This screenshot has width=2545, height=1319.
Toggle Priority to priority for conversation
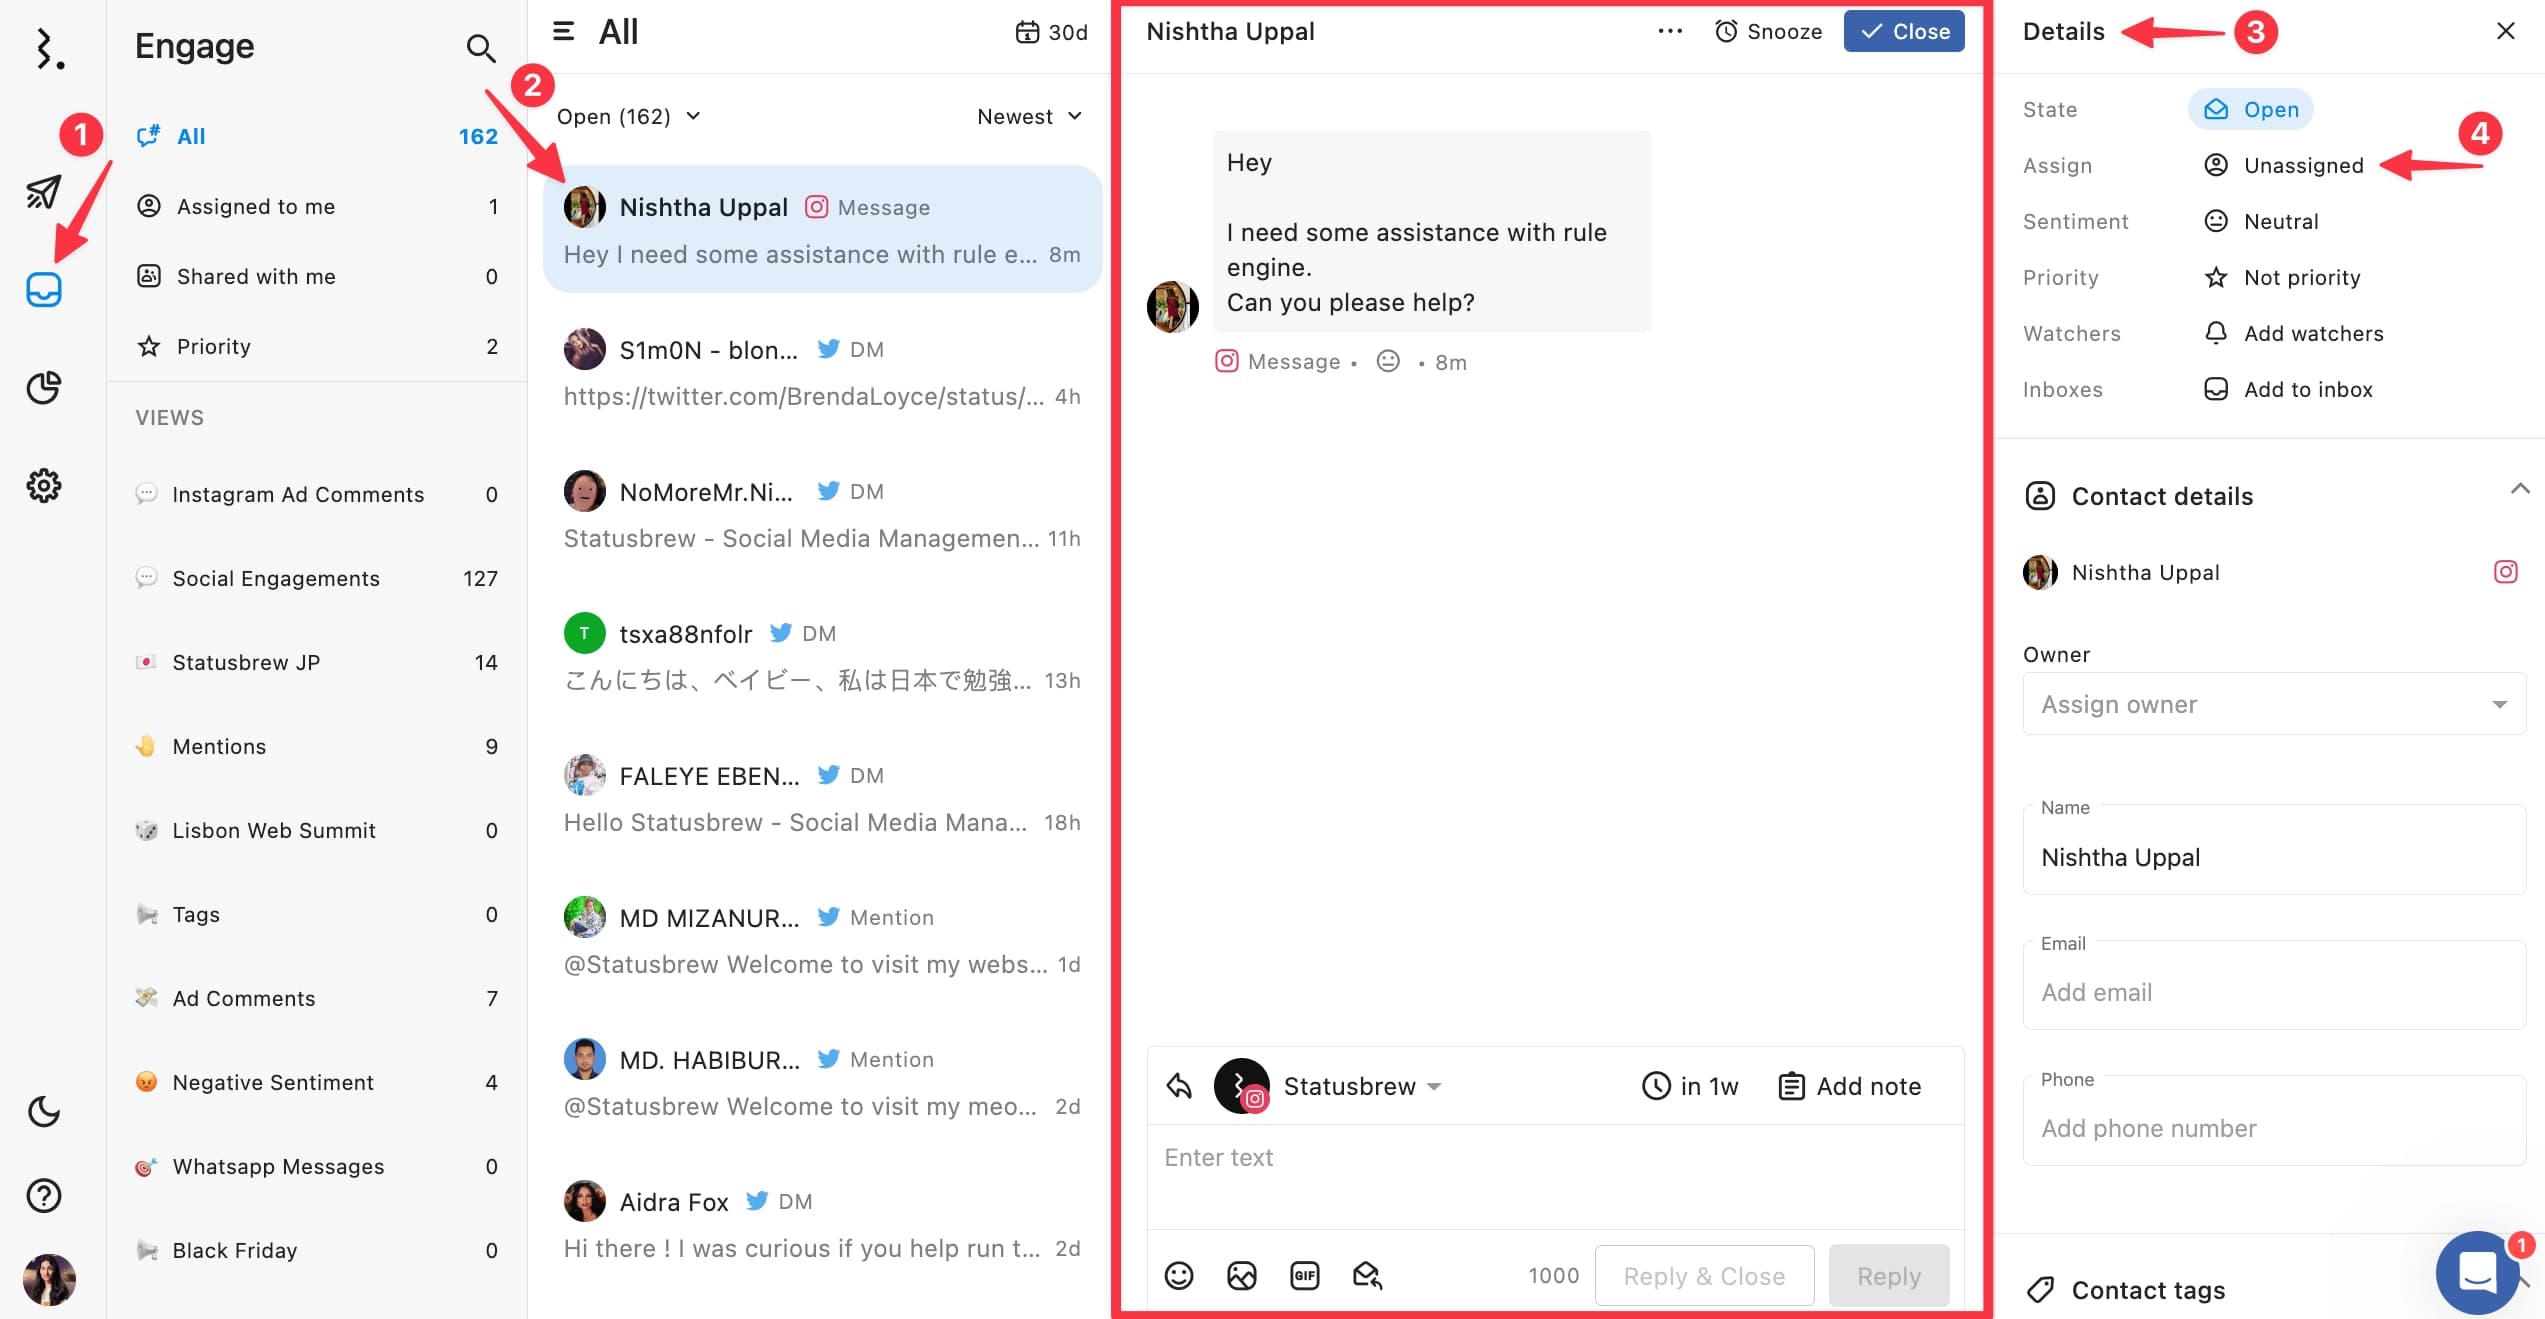[x=2281, y=276]
